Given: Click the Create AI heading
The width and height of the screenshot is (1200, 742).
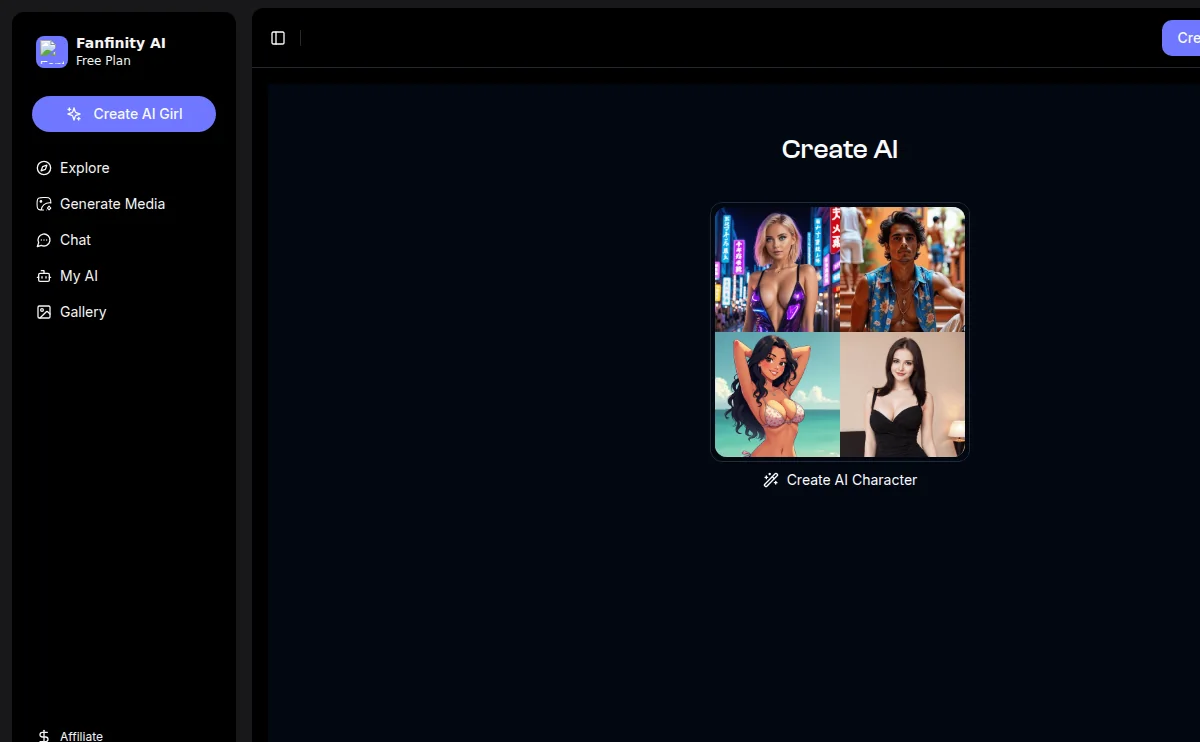Looking at the screenshot, I should click(x=840, y=149).
